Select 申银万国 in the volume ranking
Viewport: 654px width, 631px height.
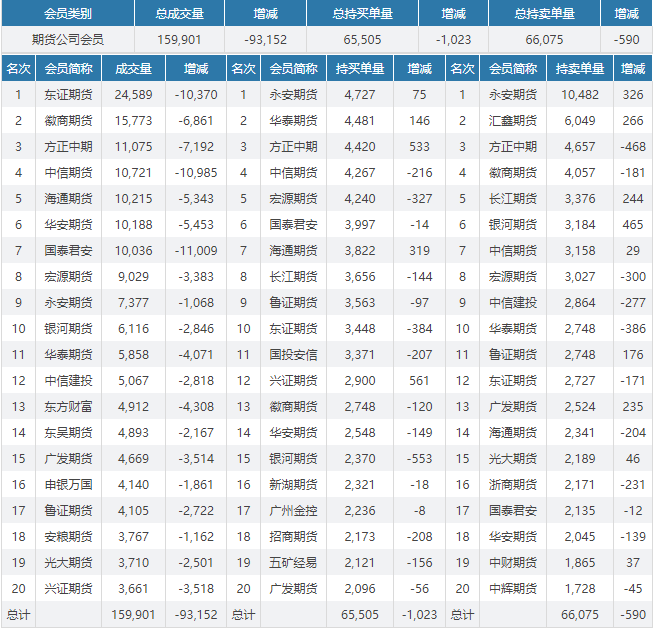click(68, 485)
